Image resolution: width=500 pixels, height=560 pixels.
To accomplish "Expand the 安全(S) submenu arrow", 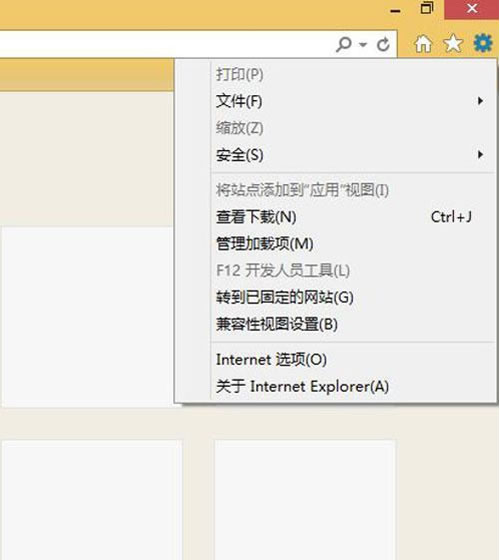I will click(x=481, y=155).
